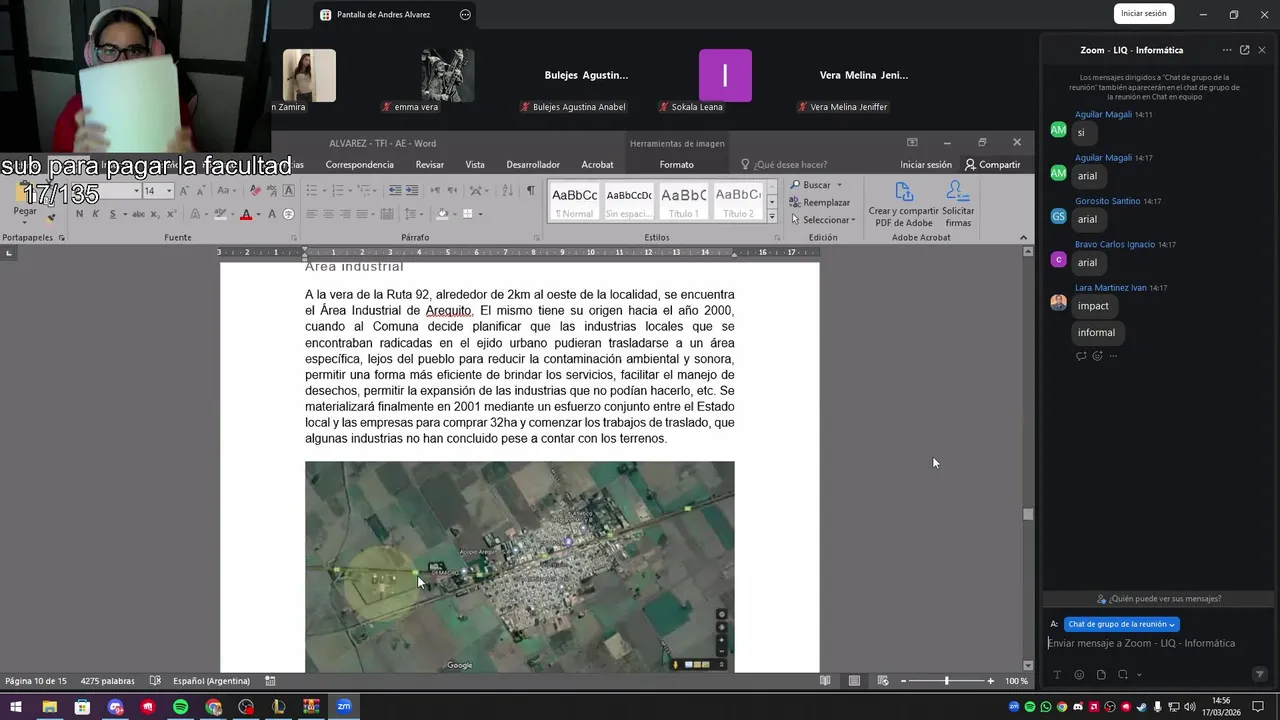Viewport: 1280px width, 720px height.
Task: Toggle italic (K) formatting in Word
Action: tap(95, 214)
